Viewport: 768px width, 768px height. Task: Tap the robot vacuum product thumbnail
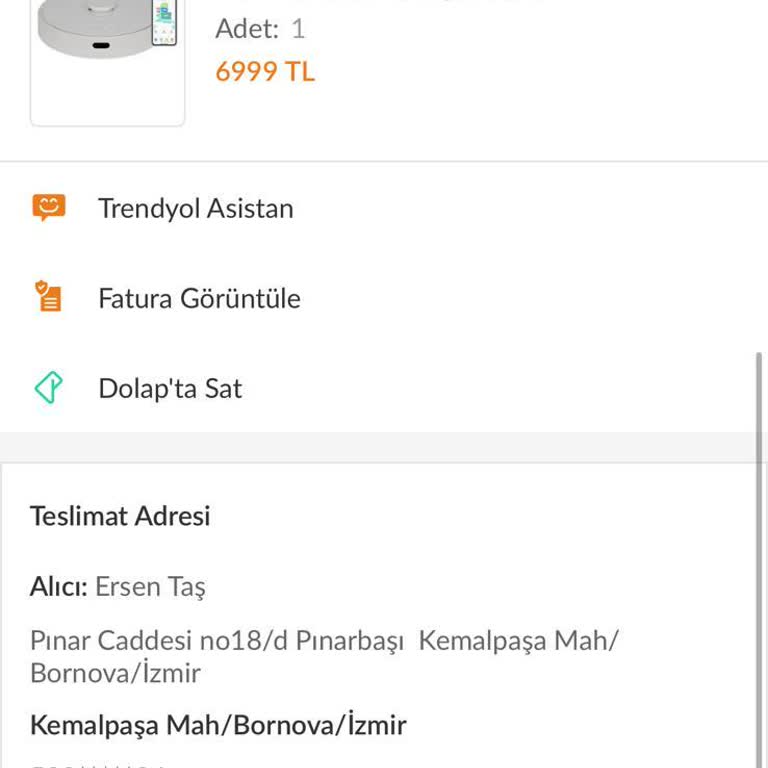coord(107,59)
